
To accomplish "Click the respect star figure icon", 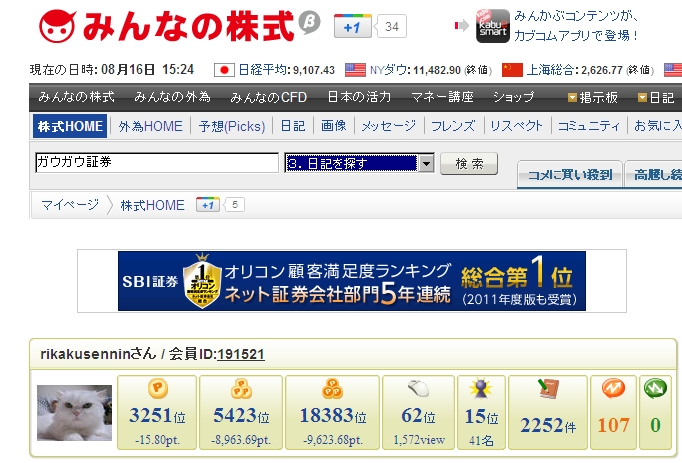I will pyautogui.click(x=481, y=389).
